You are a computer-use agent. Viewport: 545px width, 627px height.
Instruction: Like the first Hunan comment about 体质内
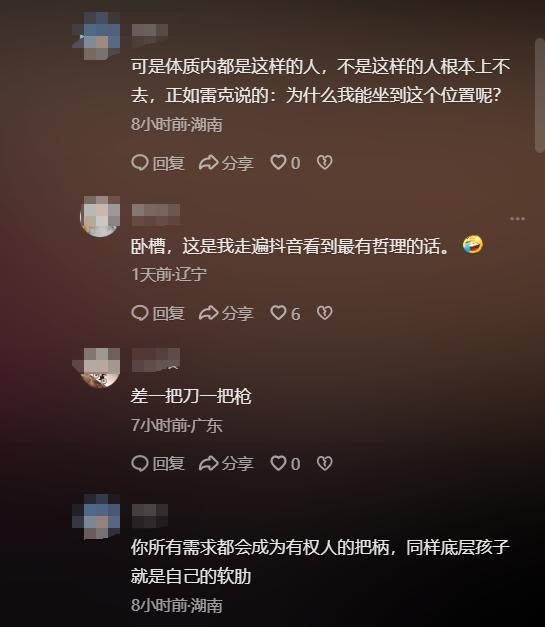point(285,163)
